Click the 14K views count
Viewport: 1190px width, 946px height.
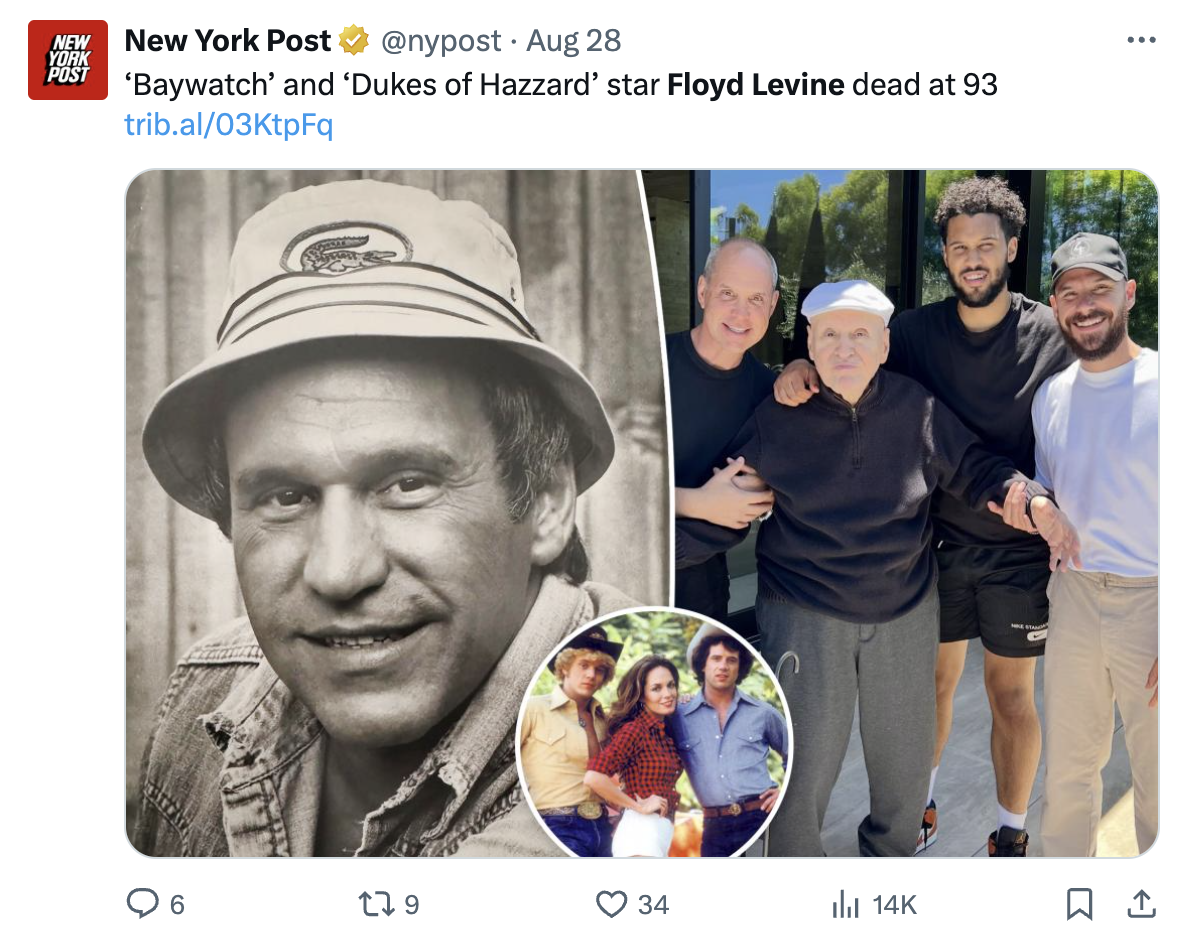tap(894, 905)
